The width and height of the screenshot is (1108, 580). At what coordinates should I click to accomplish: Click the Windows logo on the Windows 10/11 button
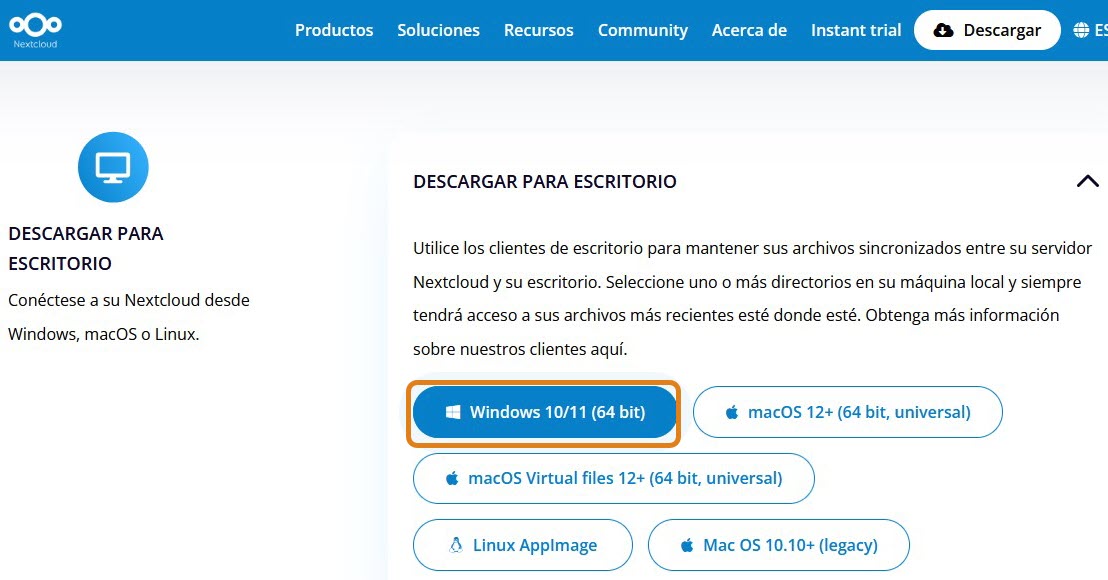point(453,412)
